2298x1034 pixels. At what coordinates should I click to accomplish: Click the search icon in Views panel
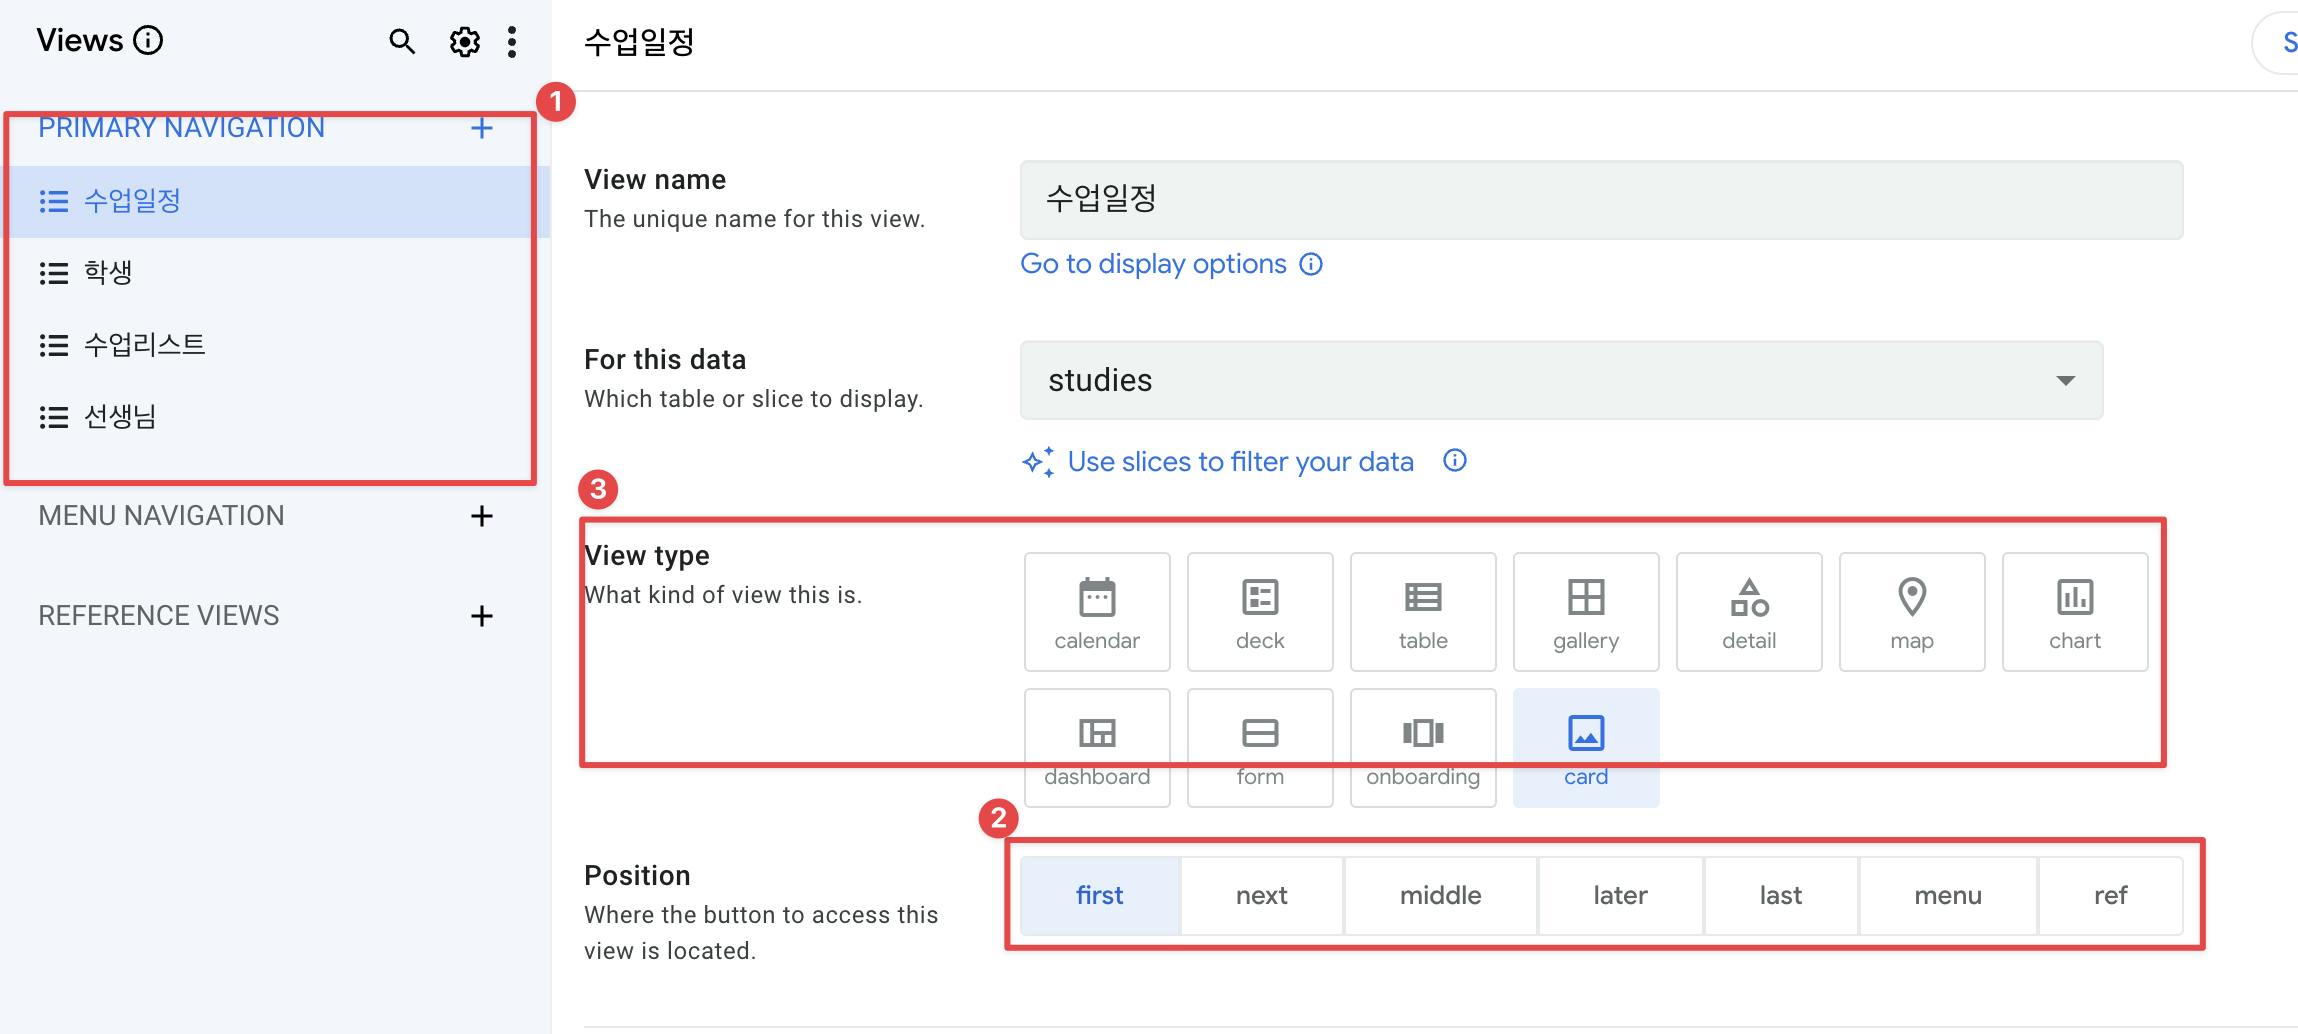pos(402,42)
